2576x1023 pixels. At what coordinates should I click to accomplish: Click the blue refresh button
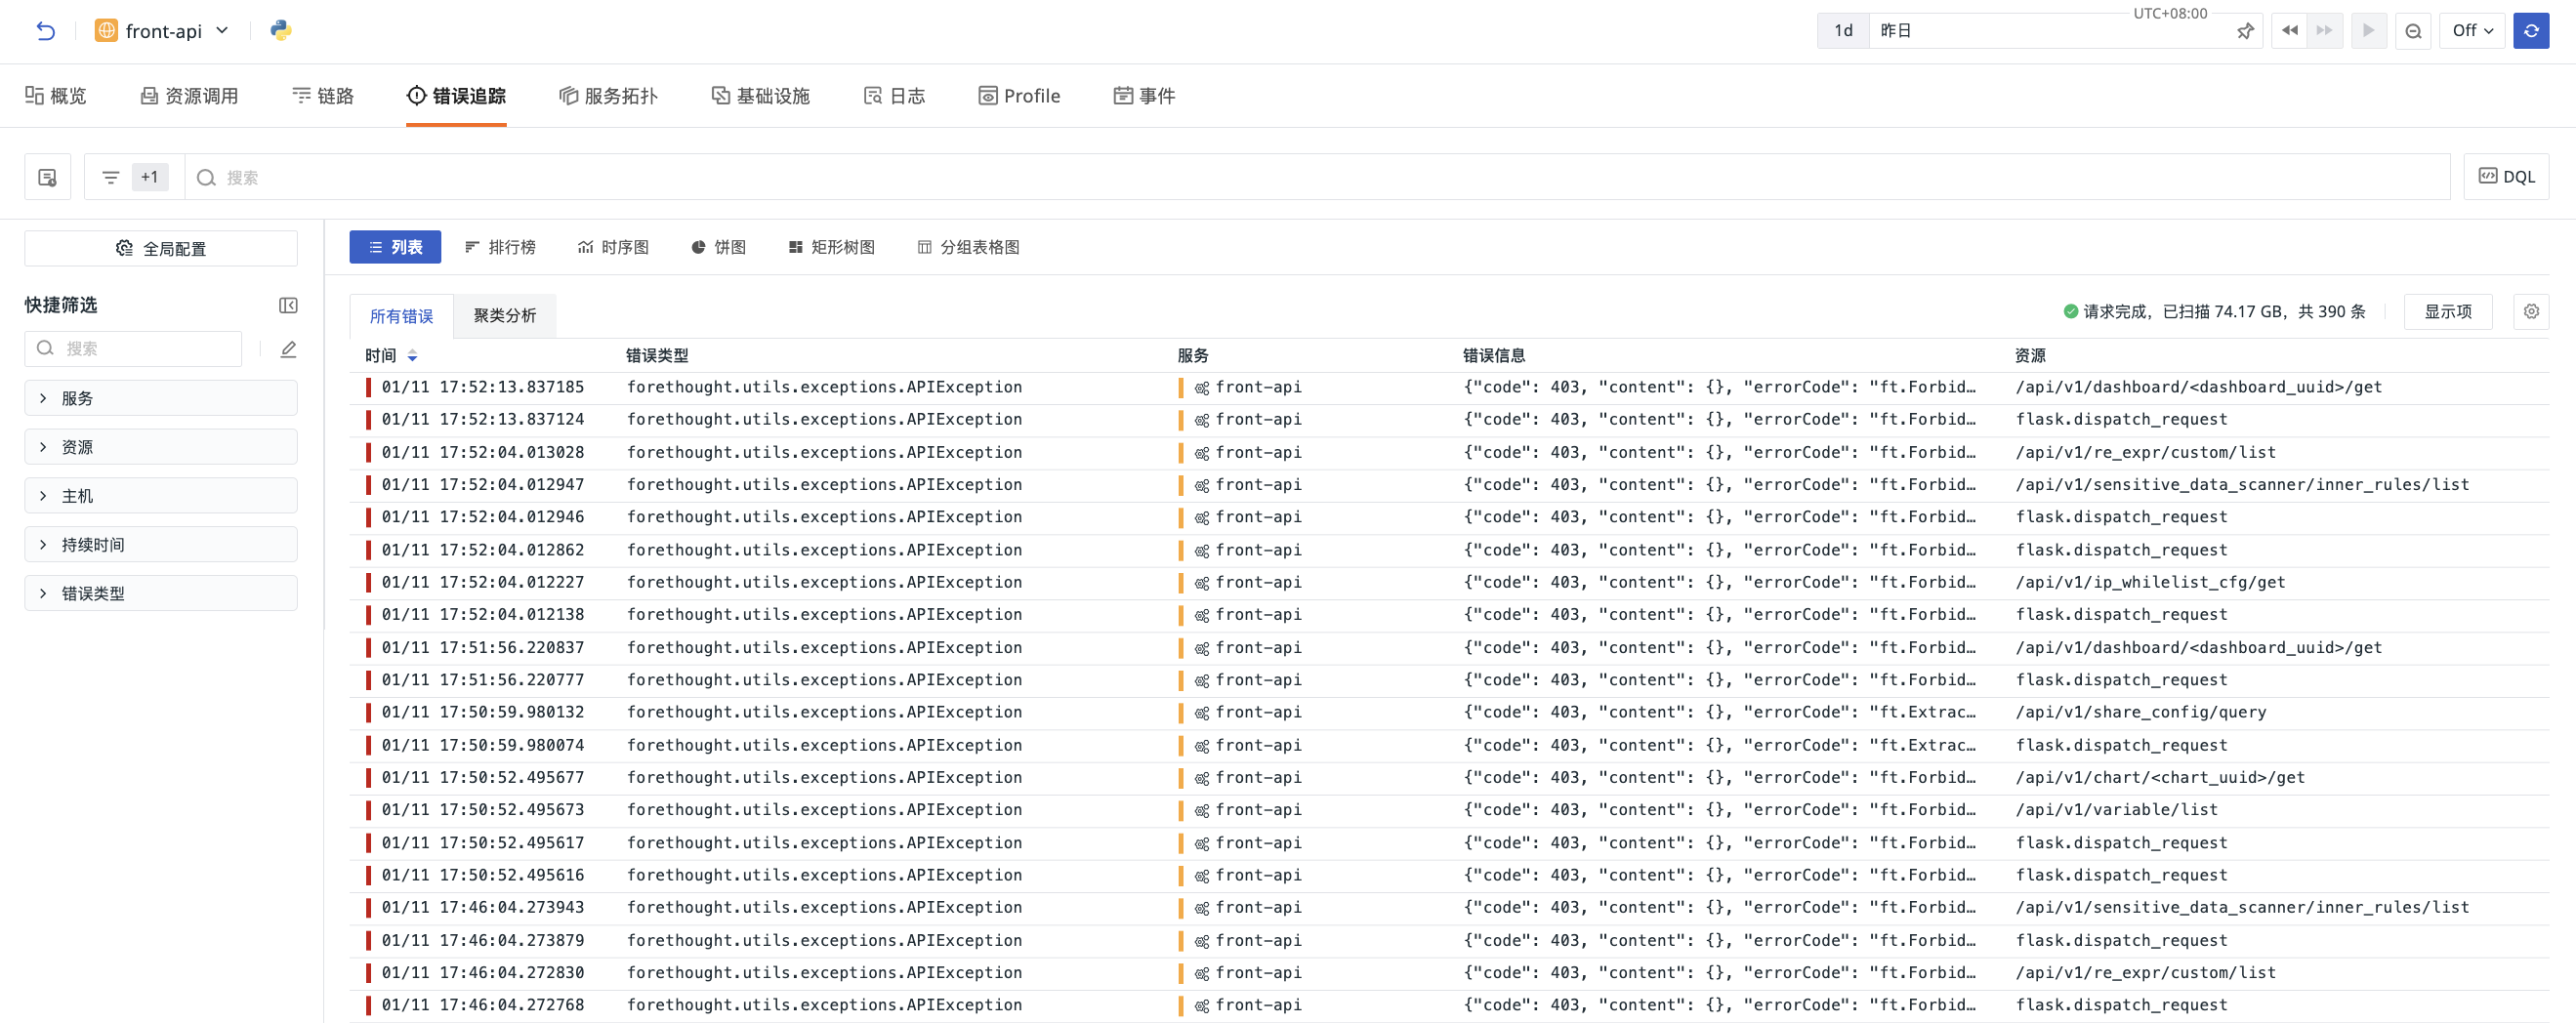pos(2531,31)
